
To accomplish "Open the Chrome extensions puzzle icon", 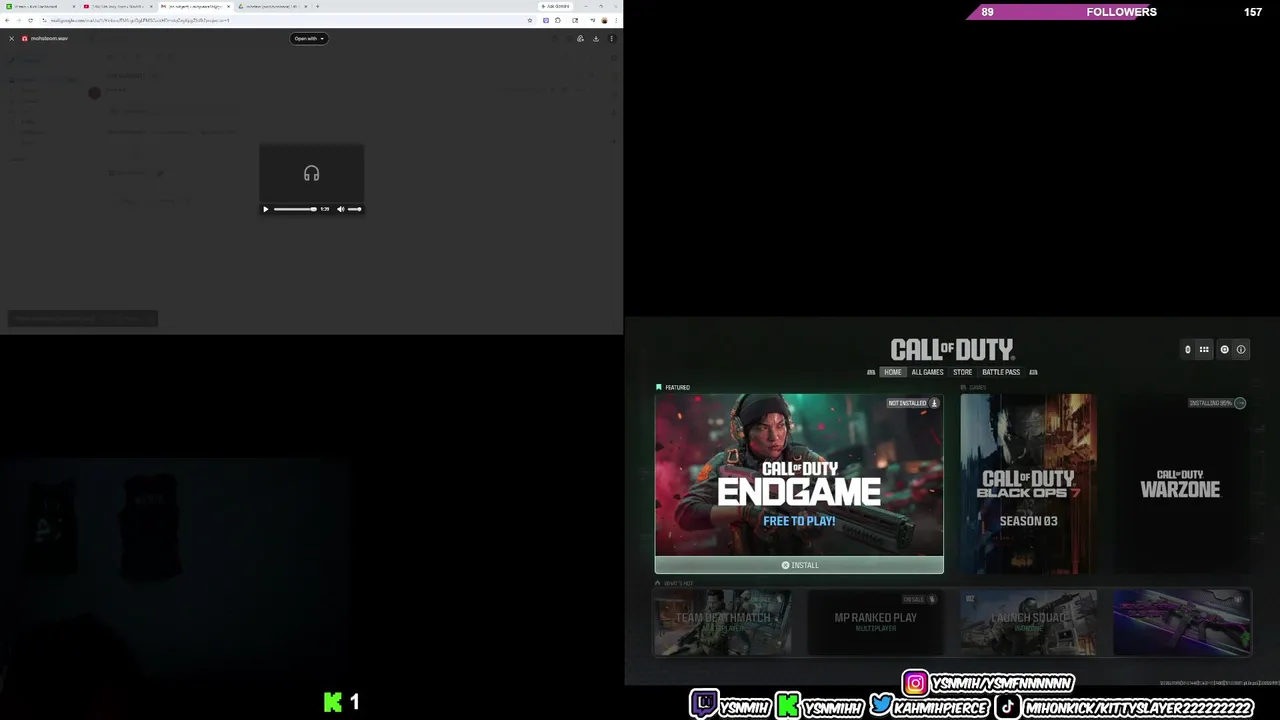I will pyautogui.click(x=558, y=20).
